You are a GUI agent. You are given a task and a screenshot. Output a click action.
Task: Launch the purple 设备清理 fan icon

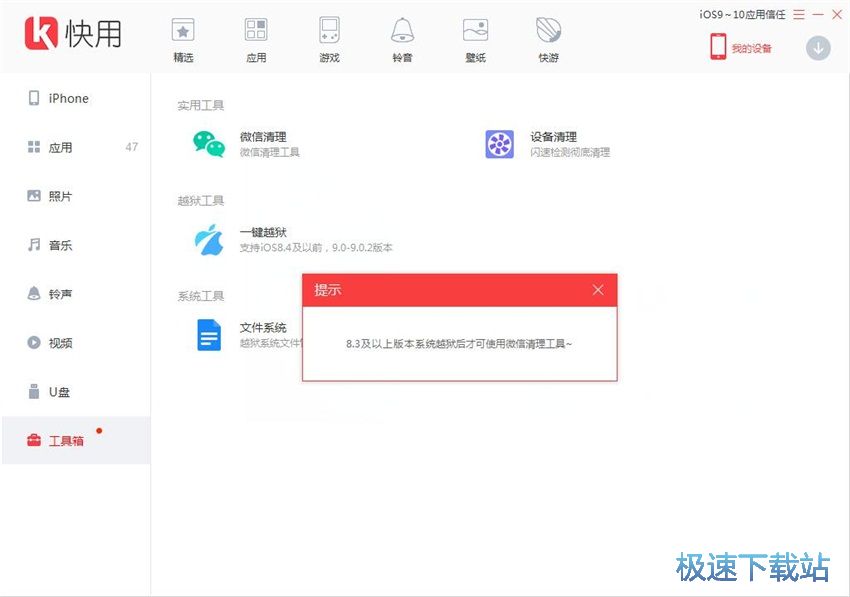click(x=499, y=144)
